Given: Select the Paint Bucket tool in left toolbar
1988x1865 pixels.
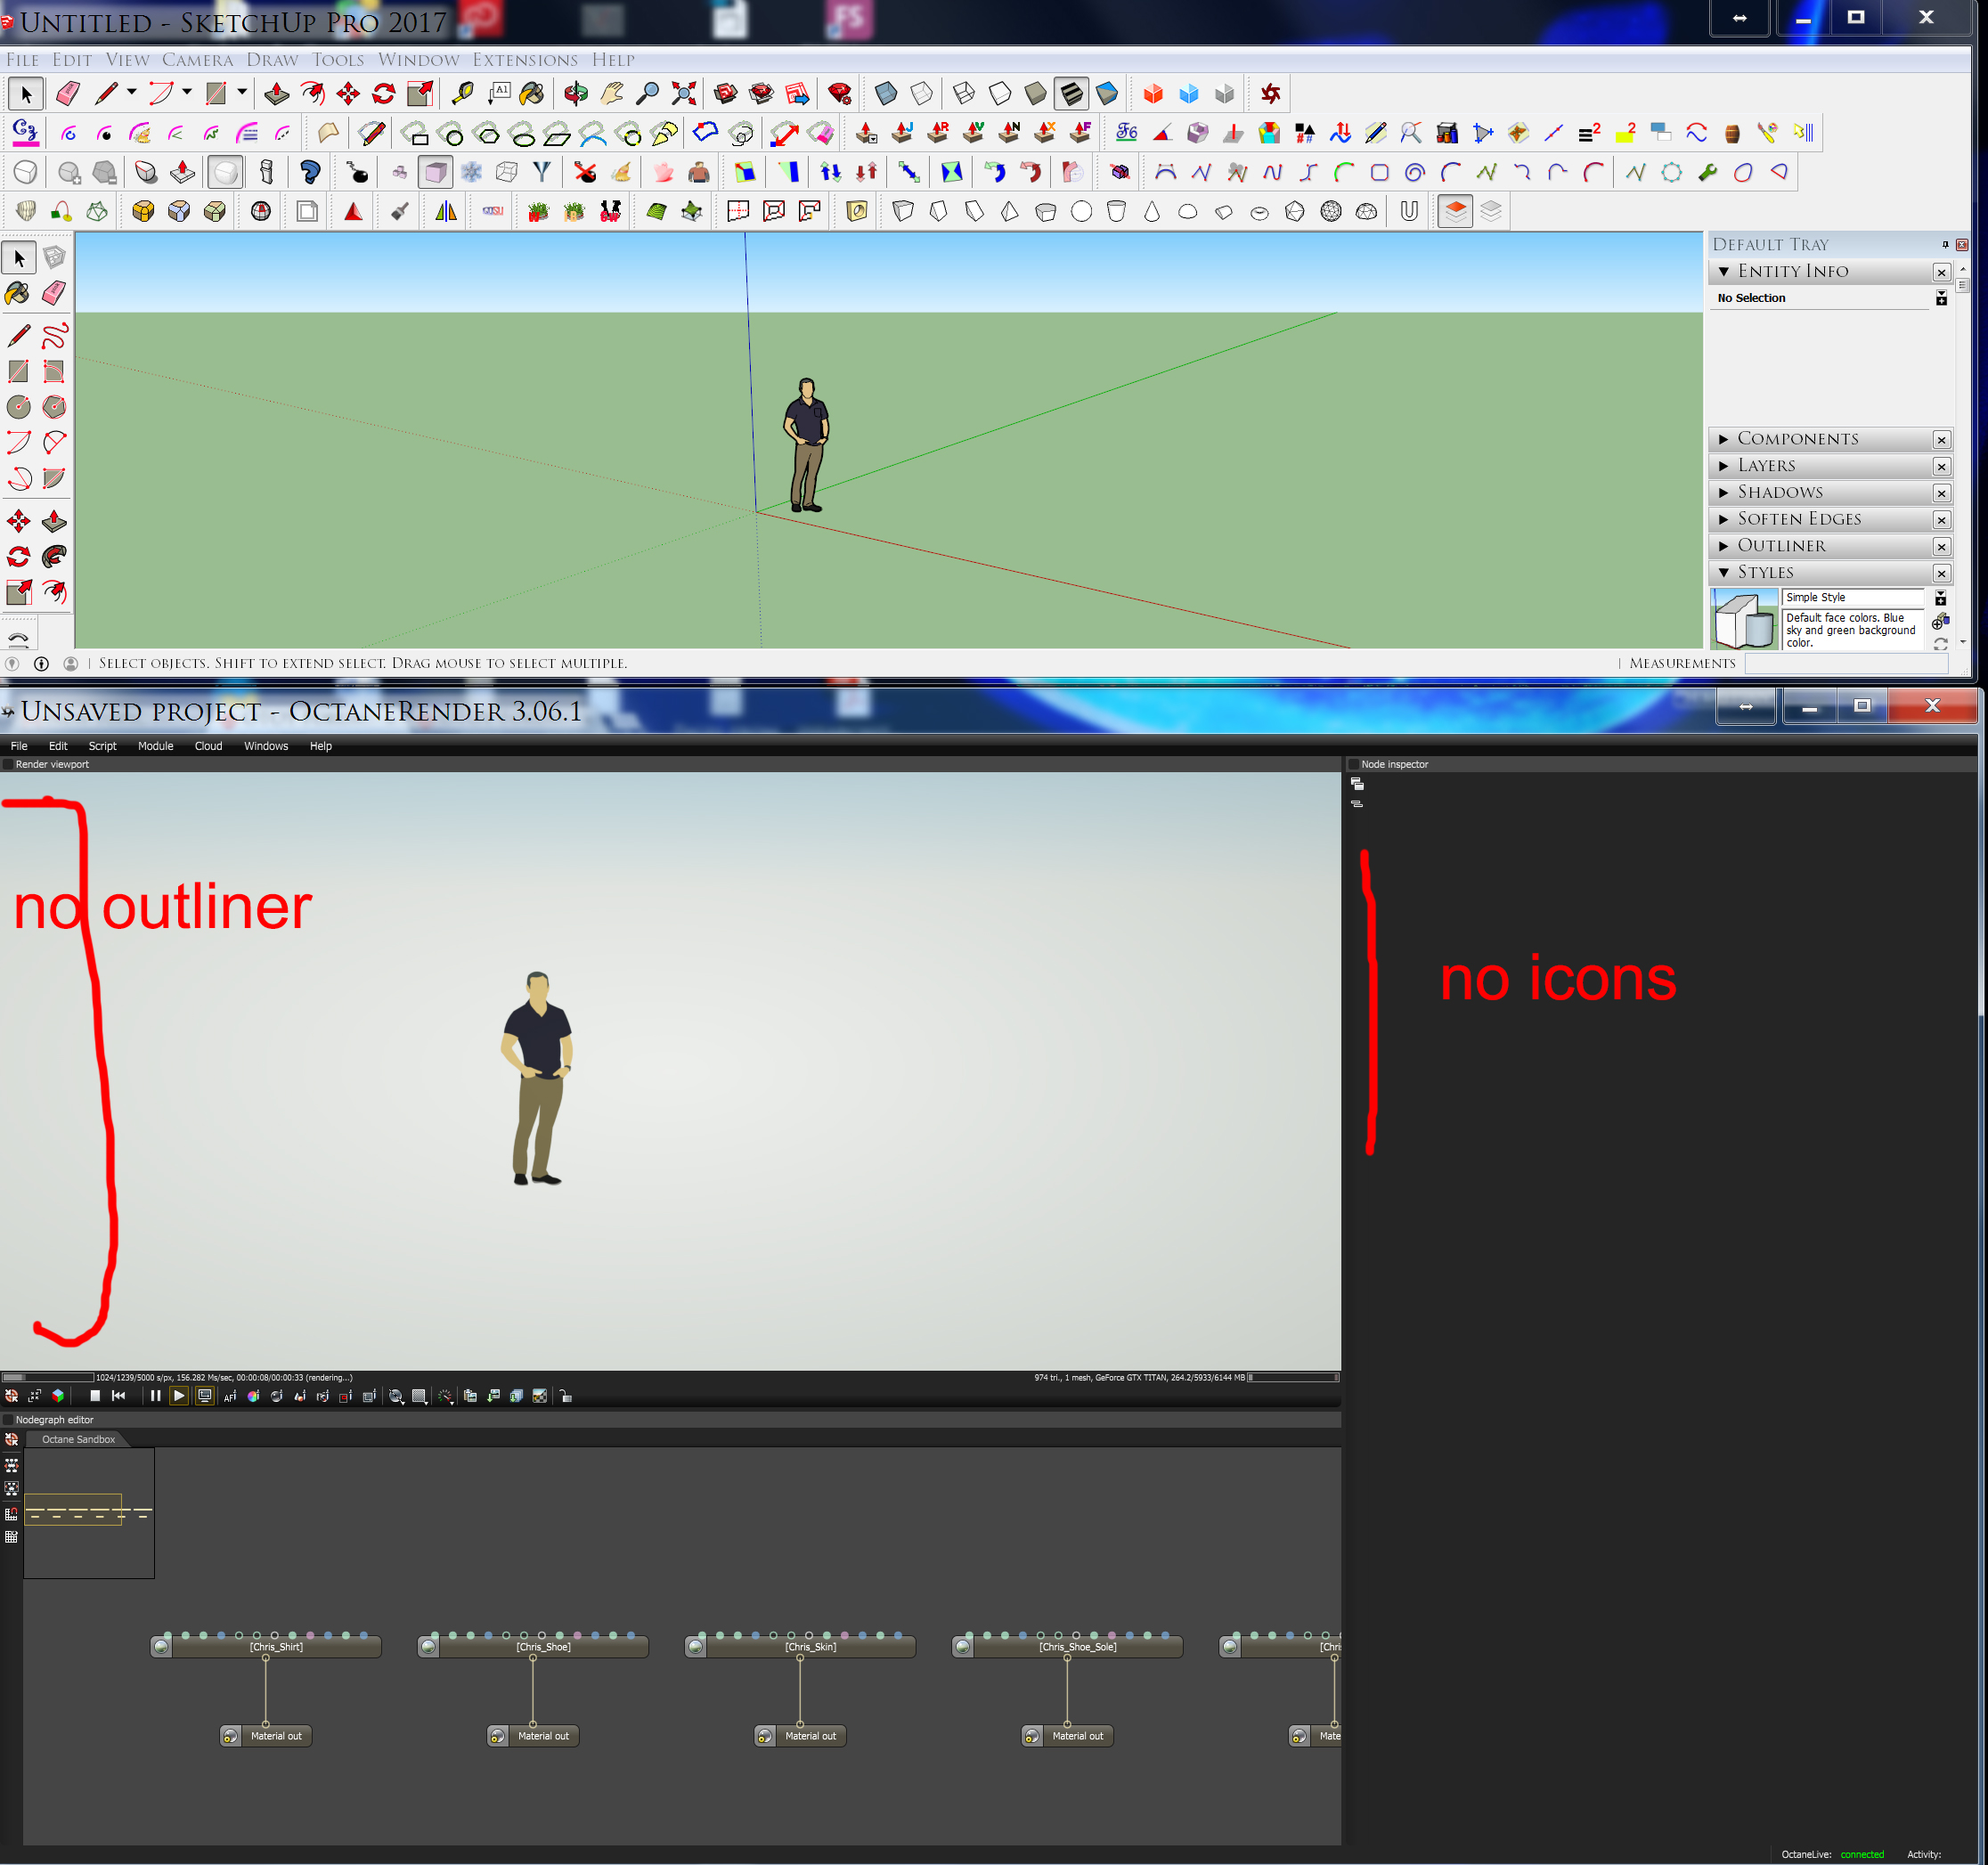Looking at the screenshot, I should click(18, 293).
